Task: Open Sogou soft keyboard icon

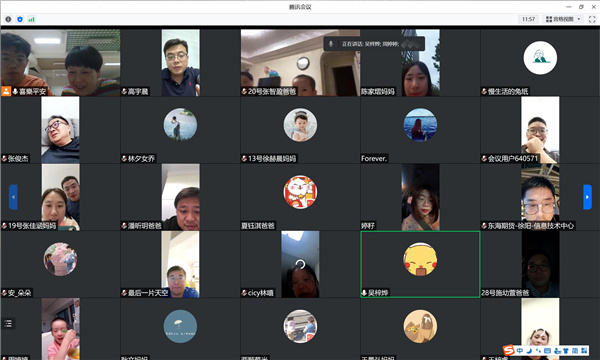Action: tap(548, 350)
